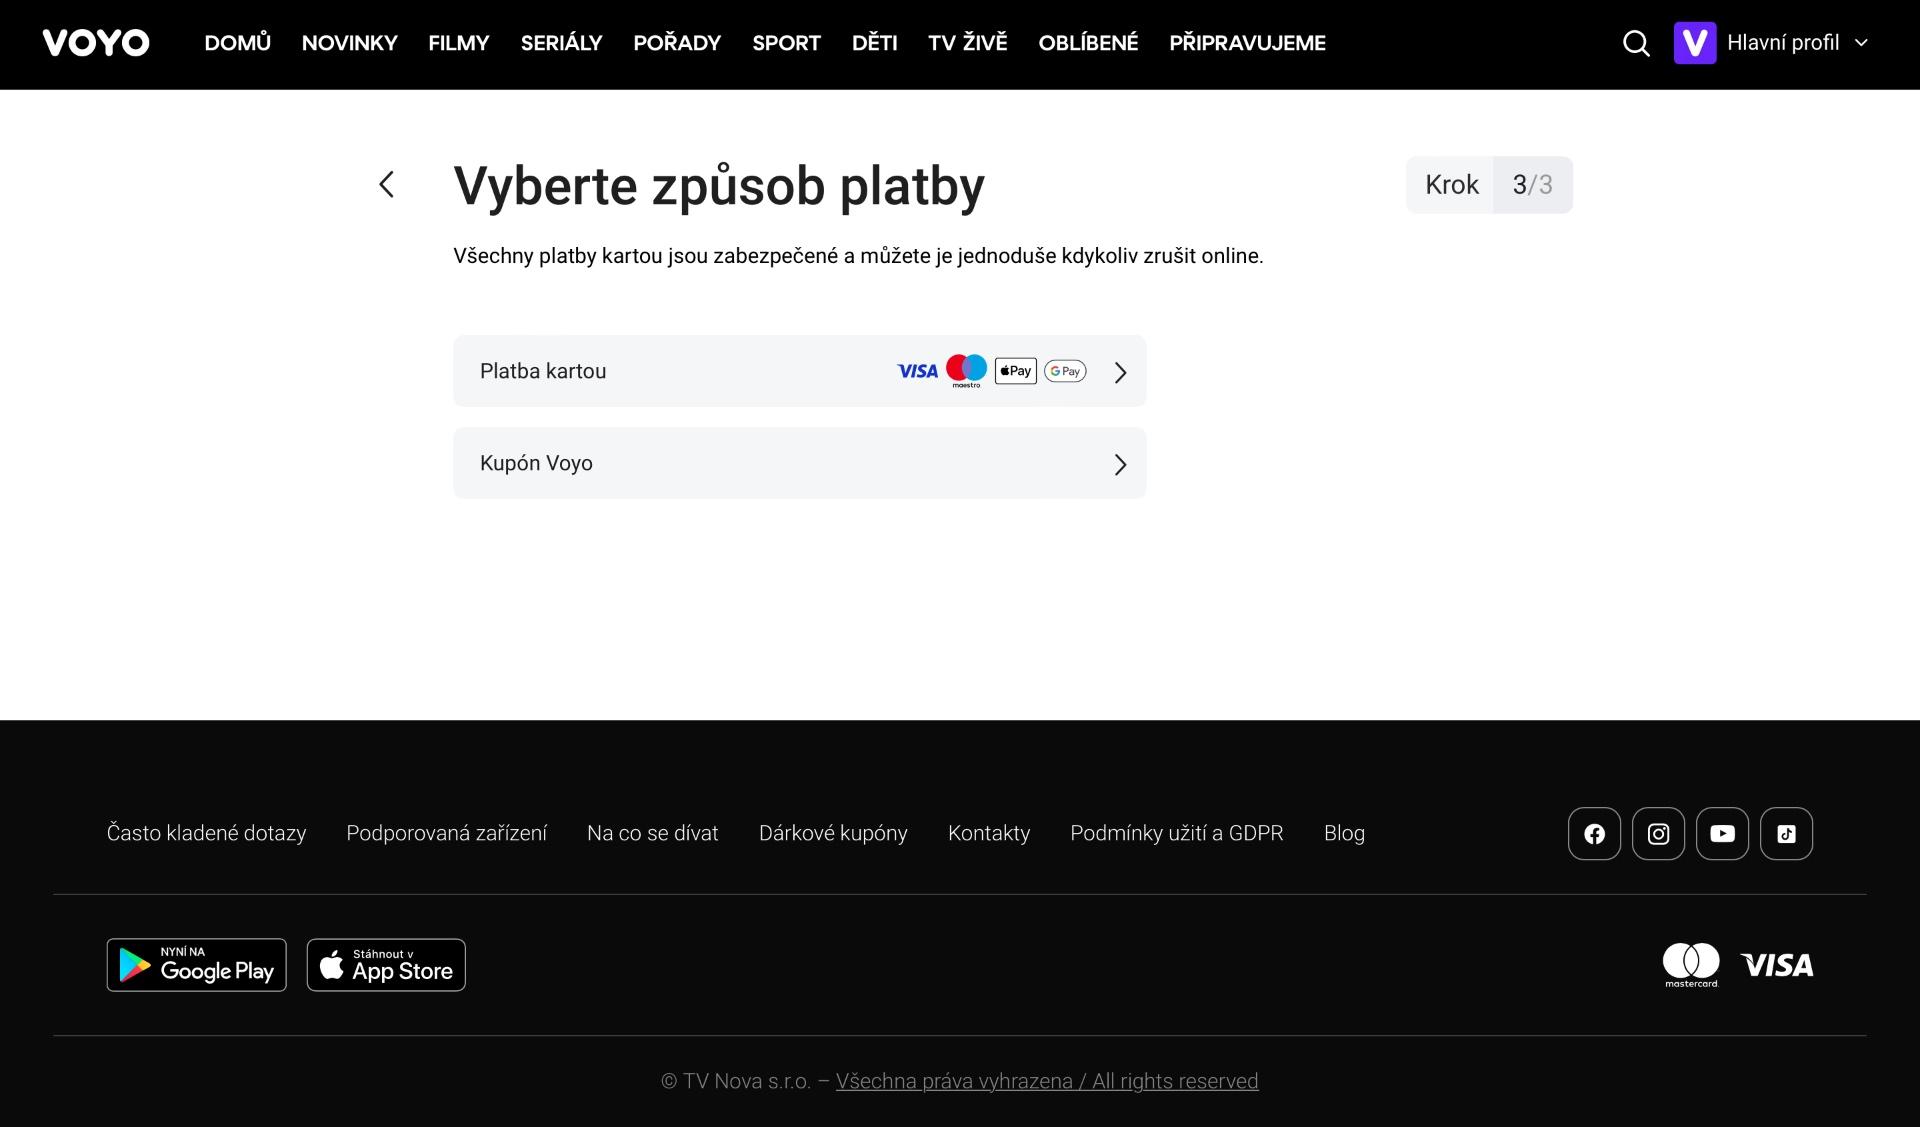The width and height of the screenshot is (1920, 1127).
Task: Select Kupón Voyo payment option
Action: point(800,463)
